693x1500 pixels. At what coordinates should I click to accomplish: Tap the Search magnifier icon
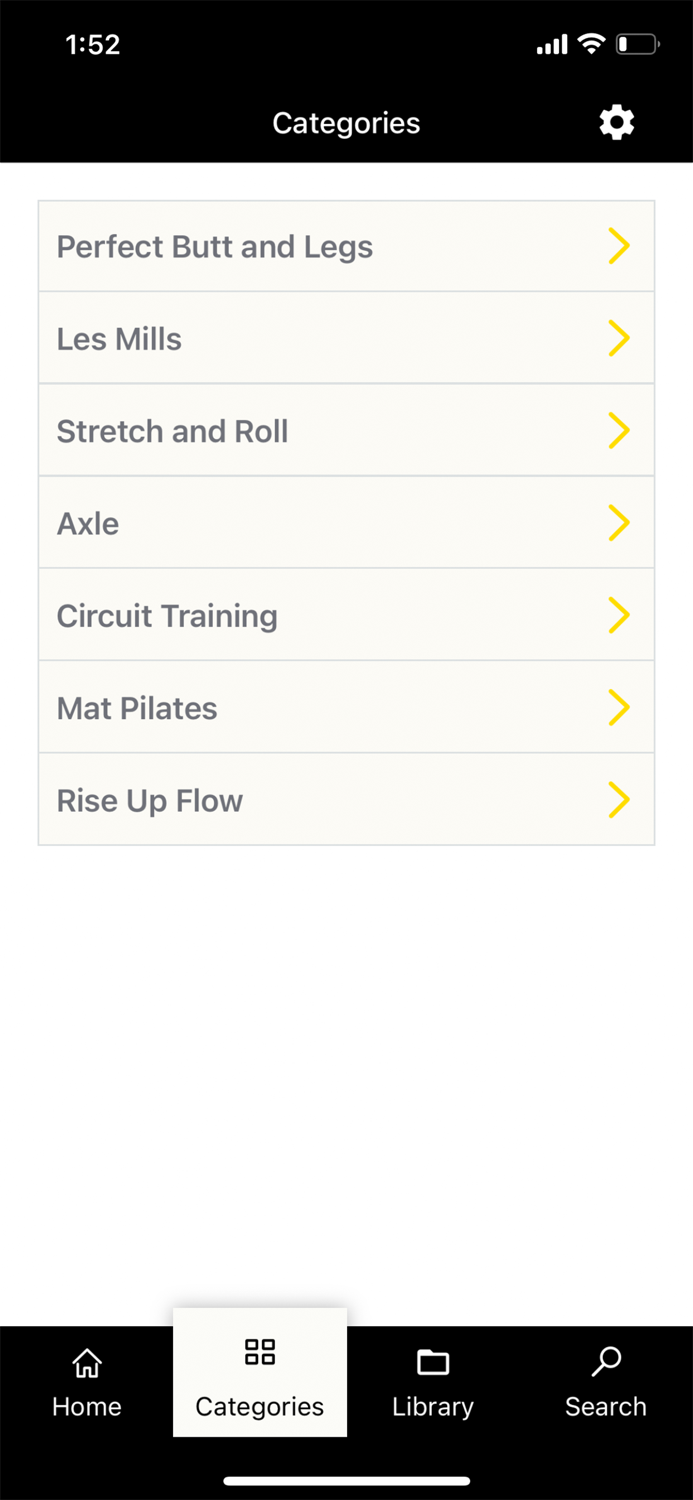pyautogui.click(x=605, y=1362)
